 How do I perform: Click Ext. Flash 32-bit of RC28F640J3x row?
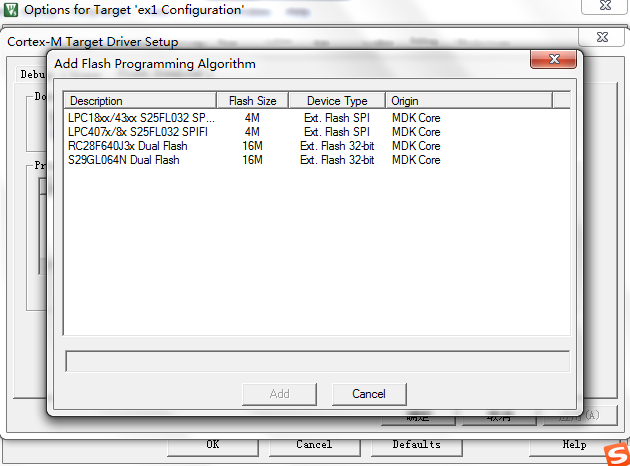pyautogui.click(x=337, y=146)
